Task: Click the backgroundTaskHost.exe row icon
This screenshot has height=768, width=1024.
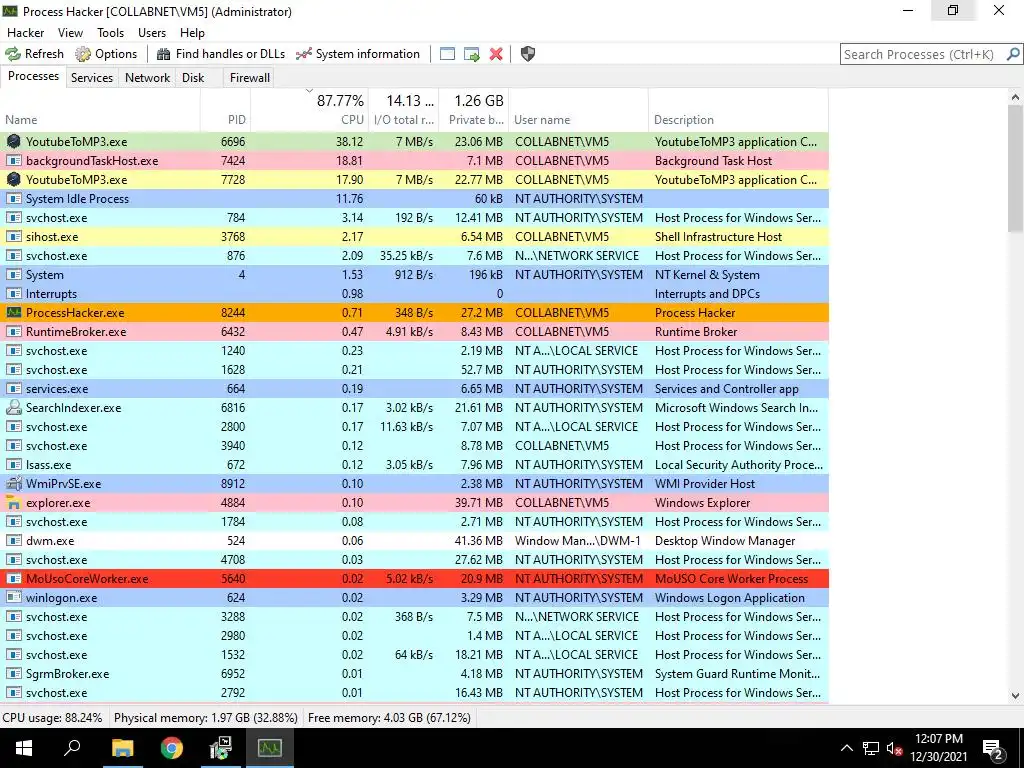Action: [x=13, y=161]
